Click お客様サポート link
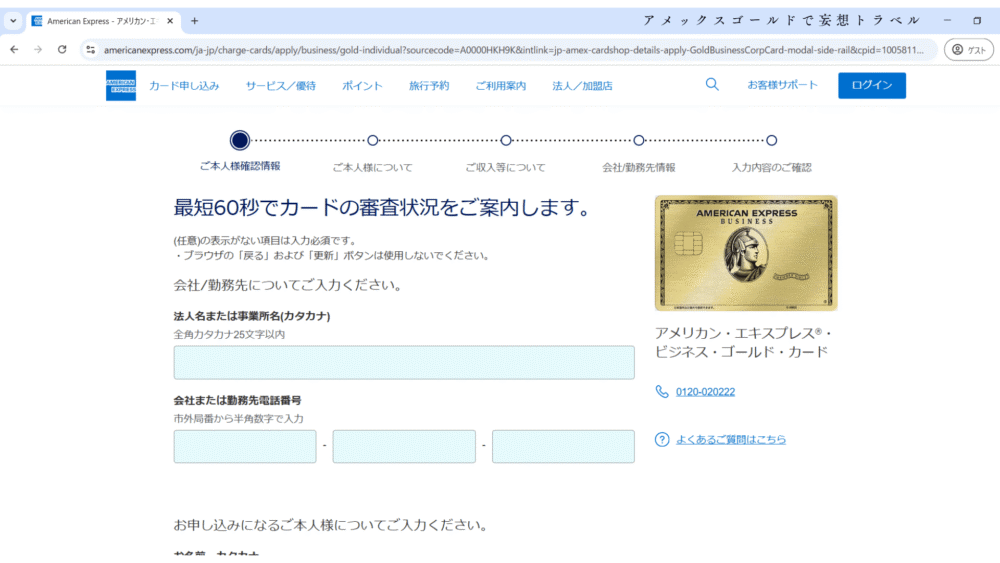Viewport: 1000px width, 563px height. pos(783,85)
